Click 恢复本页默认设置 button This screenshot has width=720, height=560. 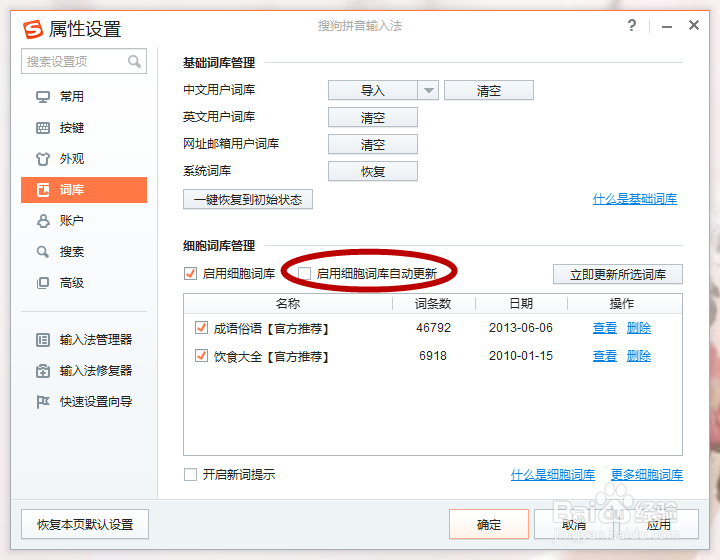click(x=85, y=524)
